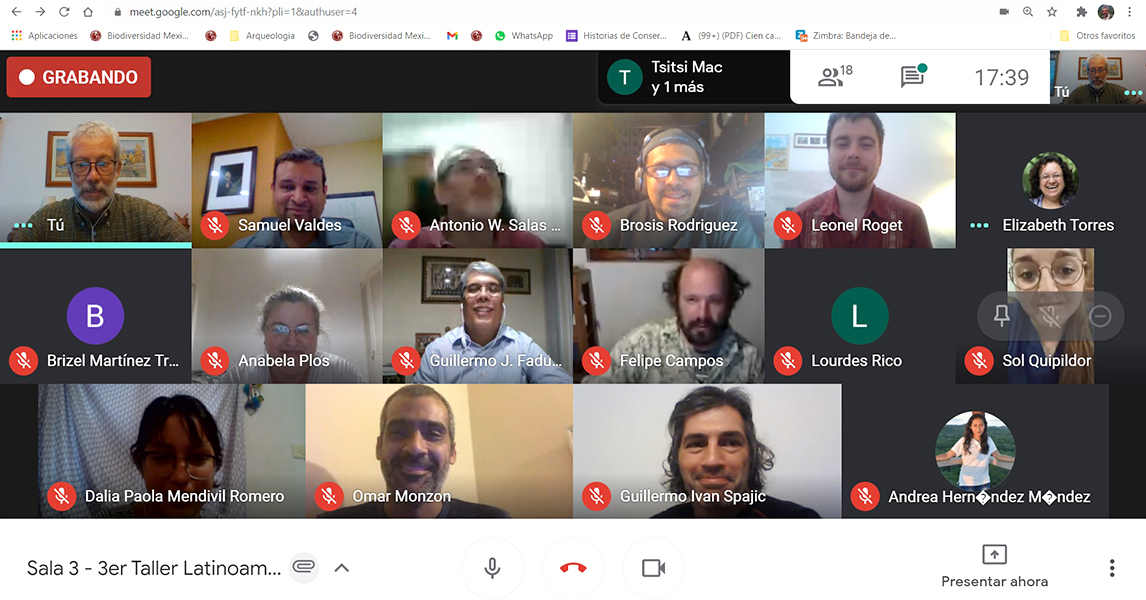Viewport: 1146px width, 600px height.
Task: Mute Sol Quipildor's microphone overlay button
Action: click(1050, 316)
